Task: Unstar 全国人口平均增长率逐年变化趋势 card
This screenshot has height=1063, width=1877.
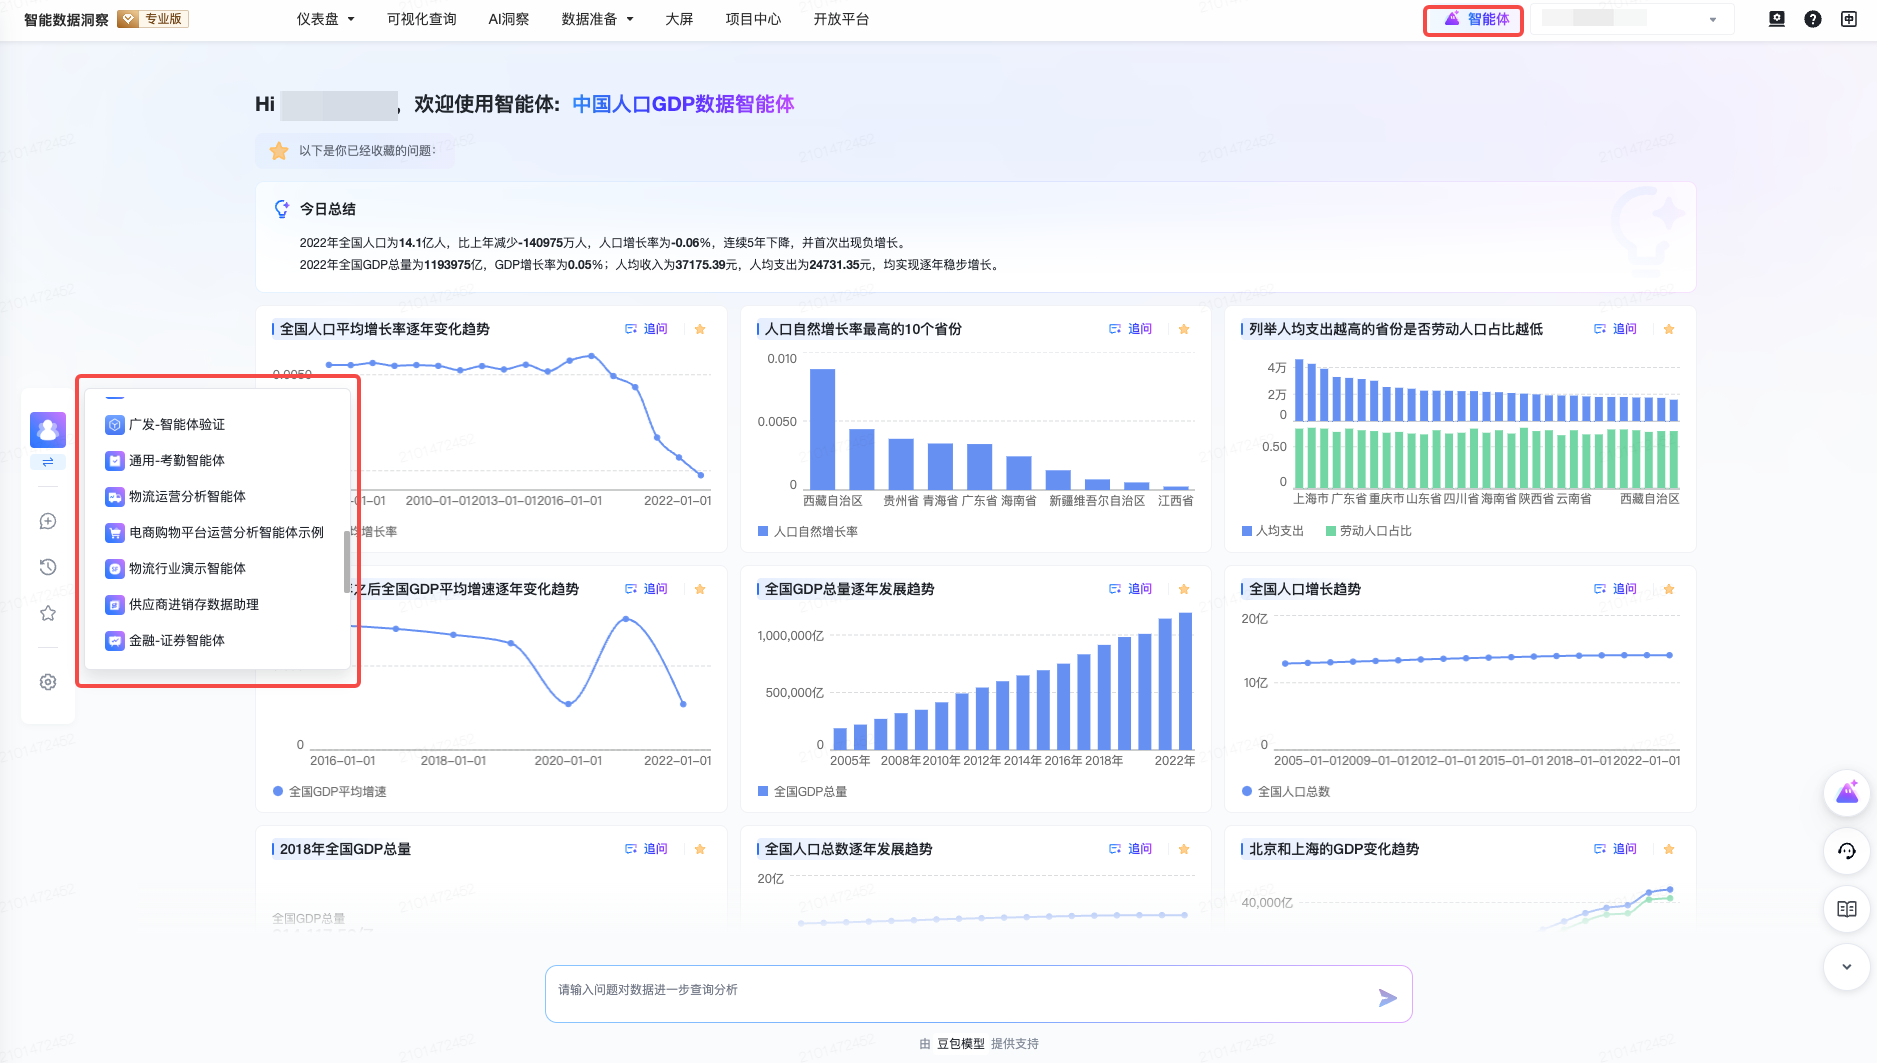Action: pyautogui.click(x=700, y=329)
